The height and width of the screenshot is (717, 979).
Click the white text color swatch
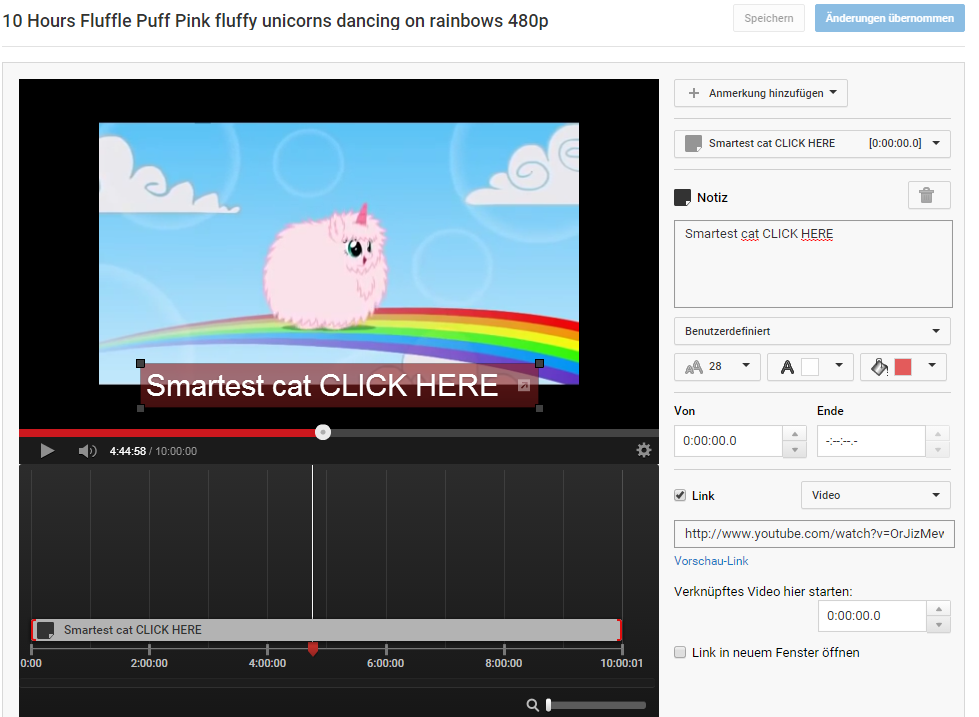coord(810,367)
